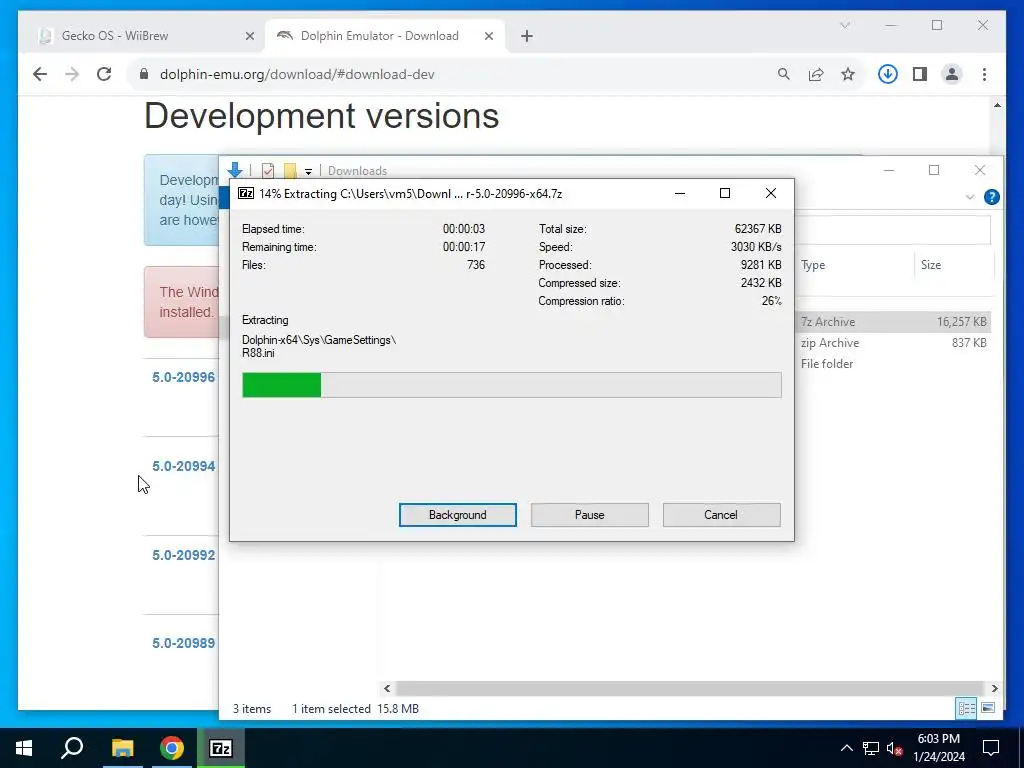The height and width of the screenshot is (768, 1024).
Task: Select the Dolphin Emulator - Download tab
Action: tap(379, 36)
